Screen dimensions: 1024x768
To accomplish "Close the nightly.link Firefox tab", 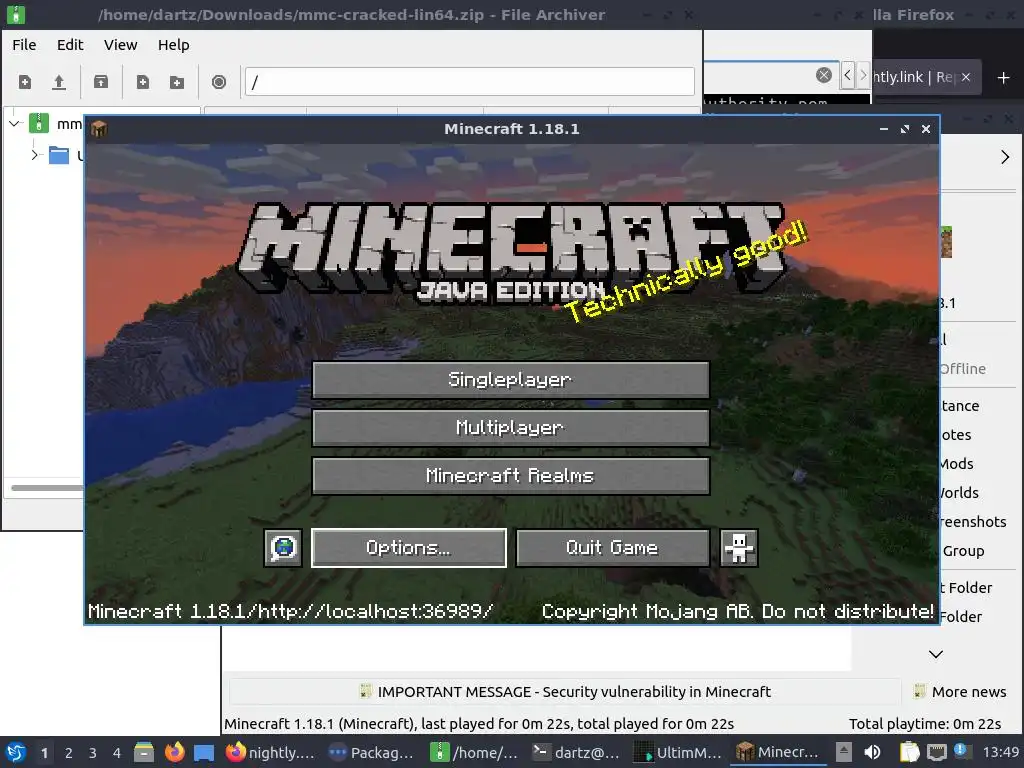I will tap(966, 77).
